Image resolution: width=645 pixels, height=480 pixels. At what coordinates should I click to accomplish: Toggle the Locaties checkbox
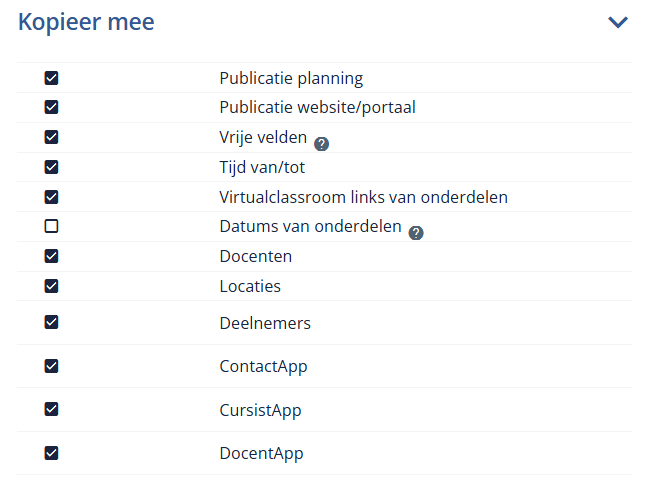51,286
